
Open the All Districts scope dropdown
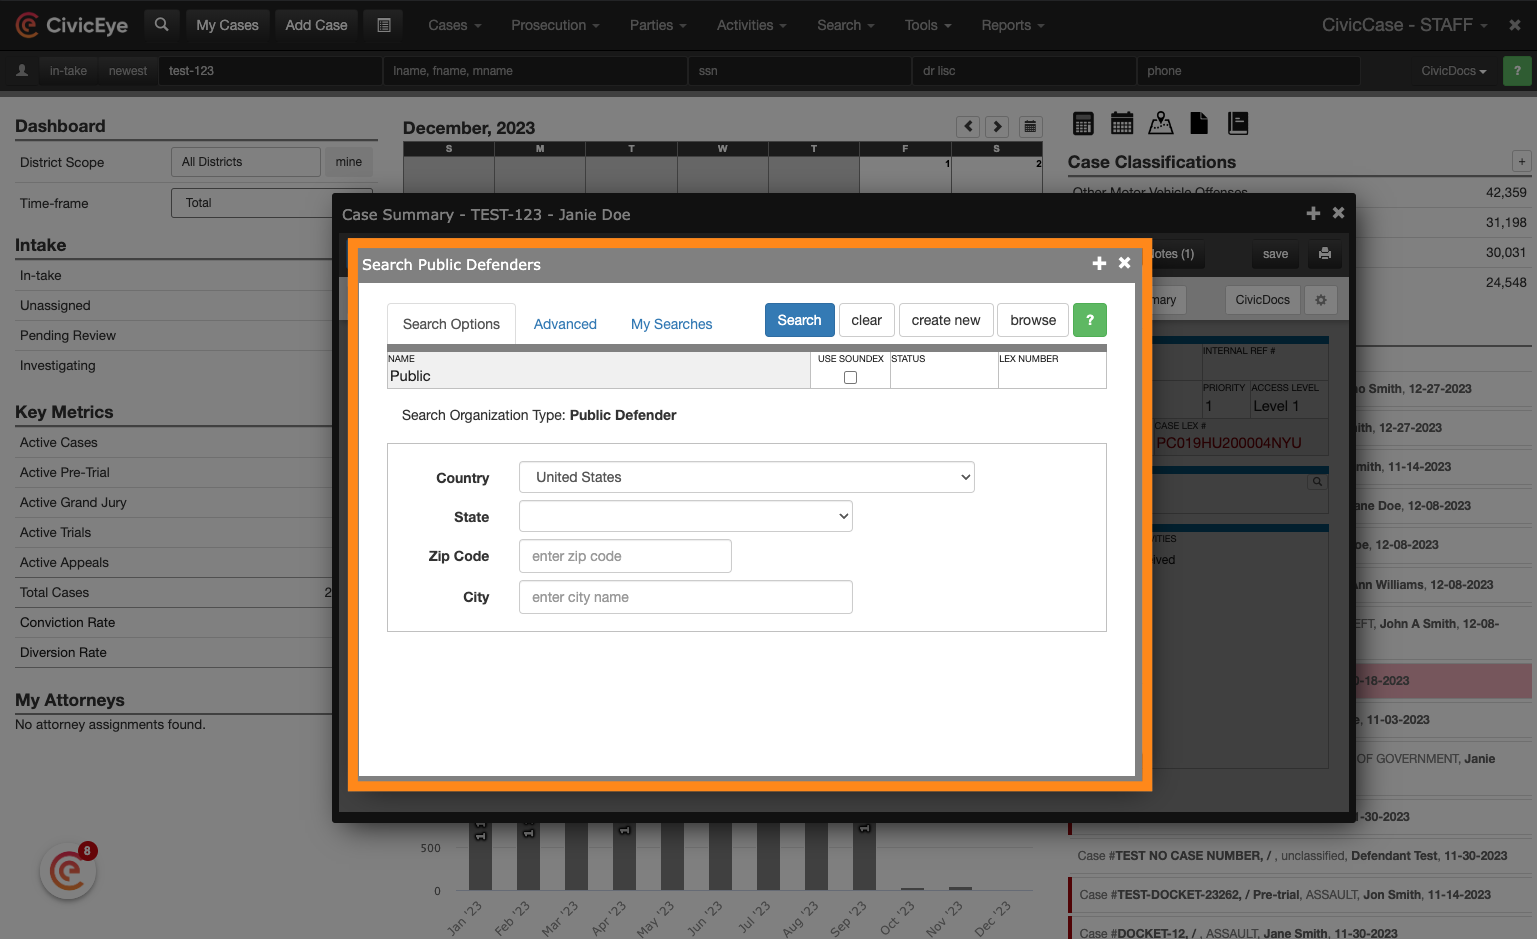coord(246,162)
